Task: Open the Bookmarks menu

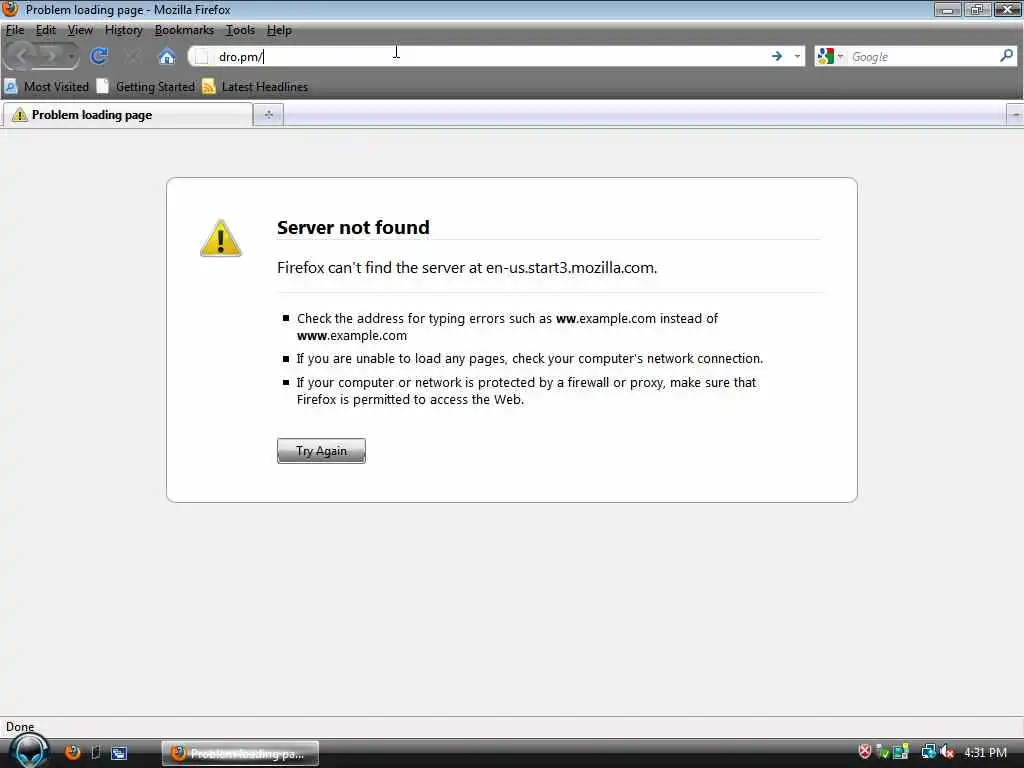Action: pos(184,30)
